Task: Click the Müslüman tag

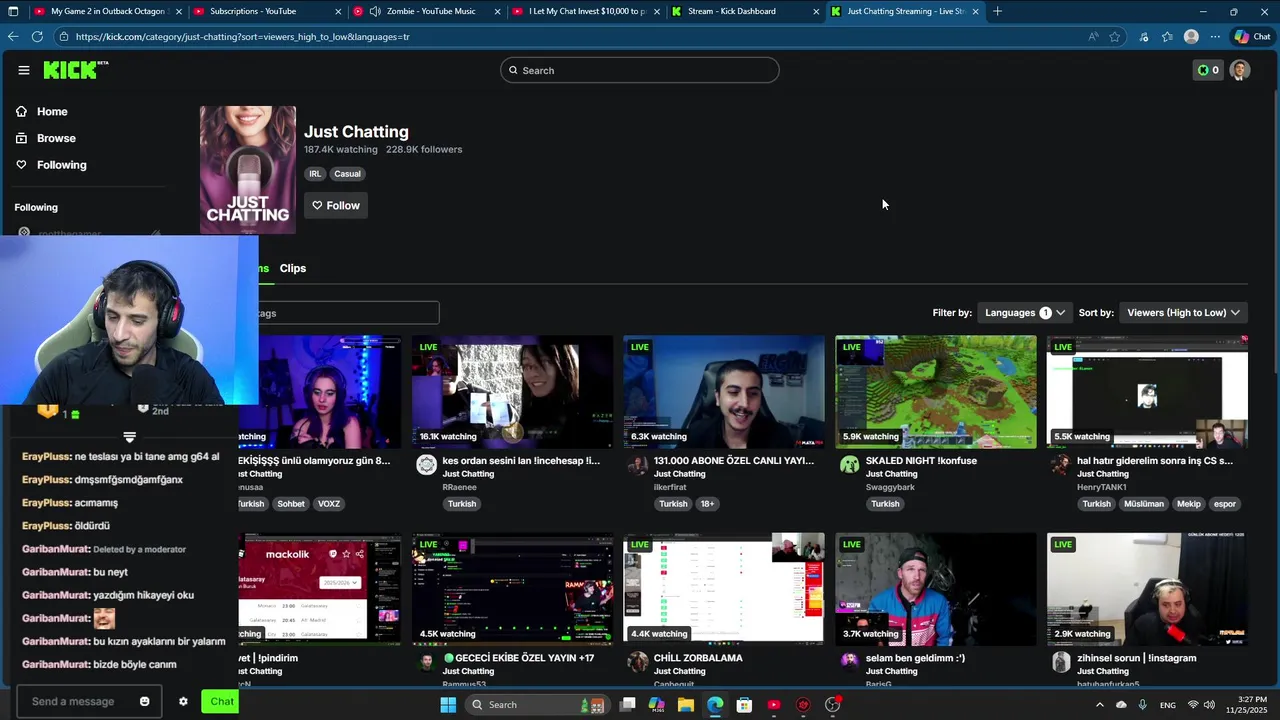Action: (x=1144, y=504)
